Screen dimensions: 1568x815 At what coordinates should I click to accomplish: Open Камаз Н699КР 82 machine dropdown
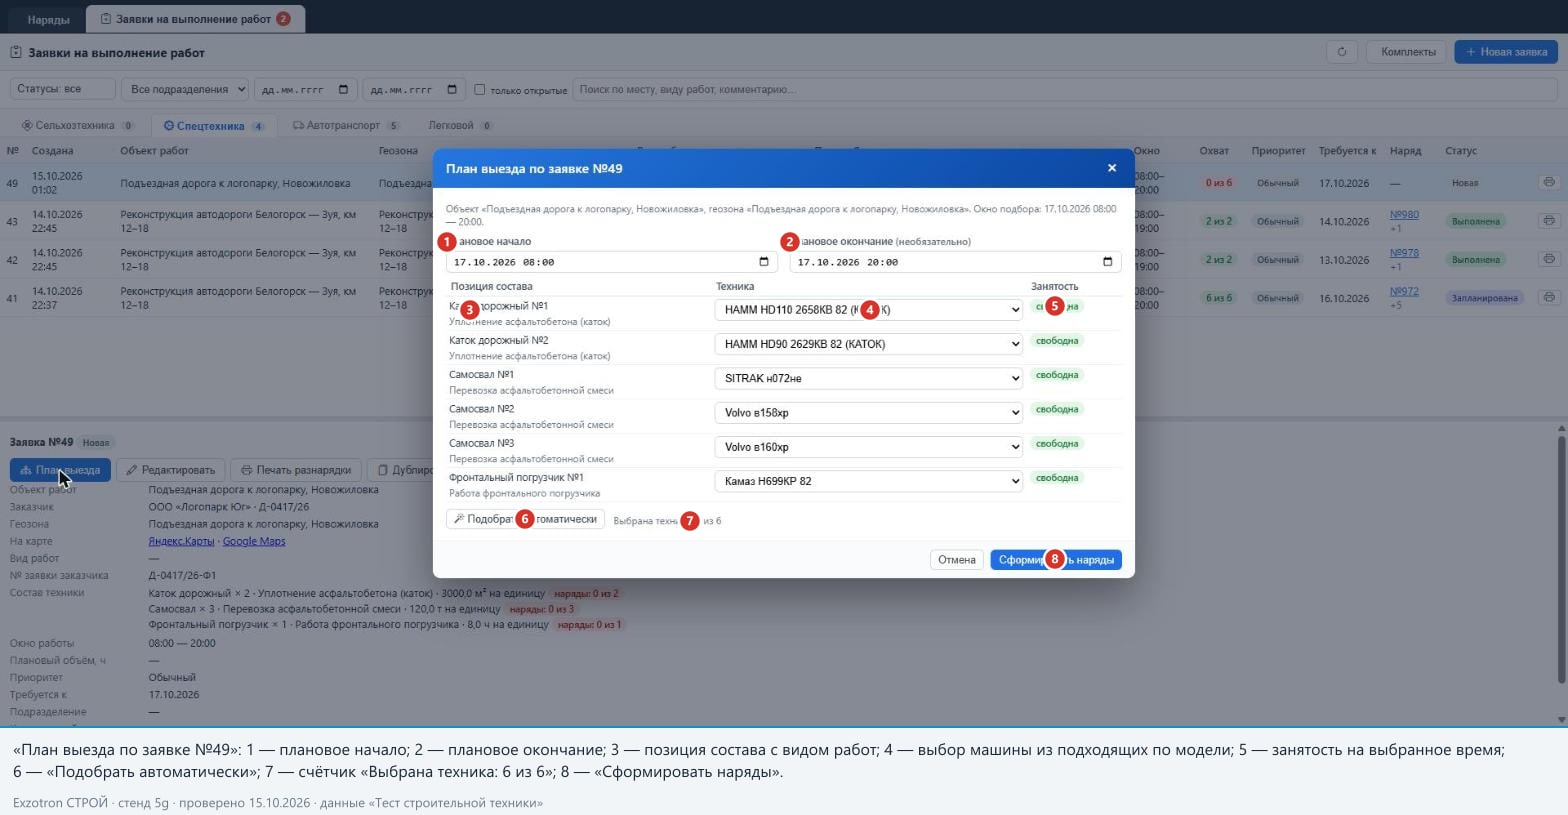pos(868,481)
